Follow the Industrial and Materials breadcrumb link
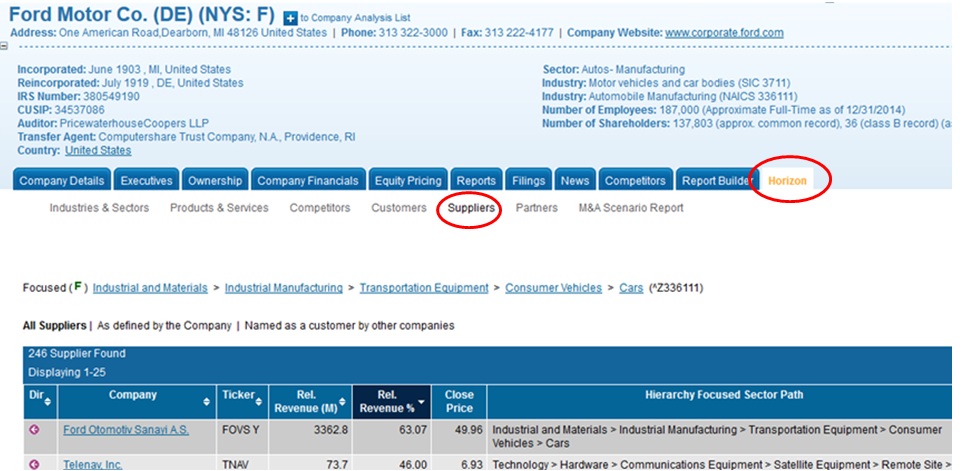967x471 pixels. pyautogui.click(x=150, y=288)
